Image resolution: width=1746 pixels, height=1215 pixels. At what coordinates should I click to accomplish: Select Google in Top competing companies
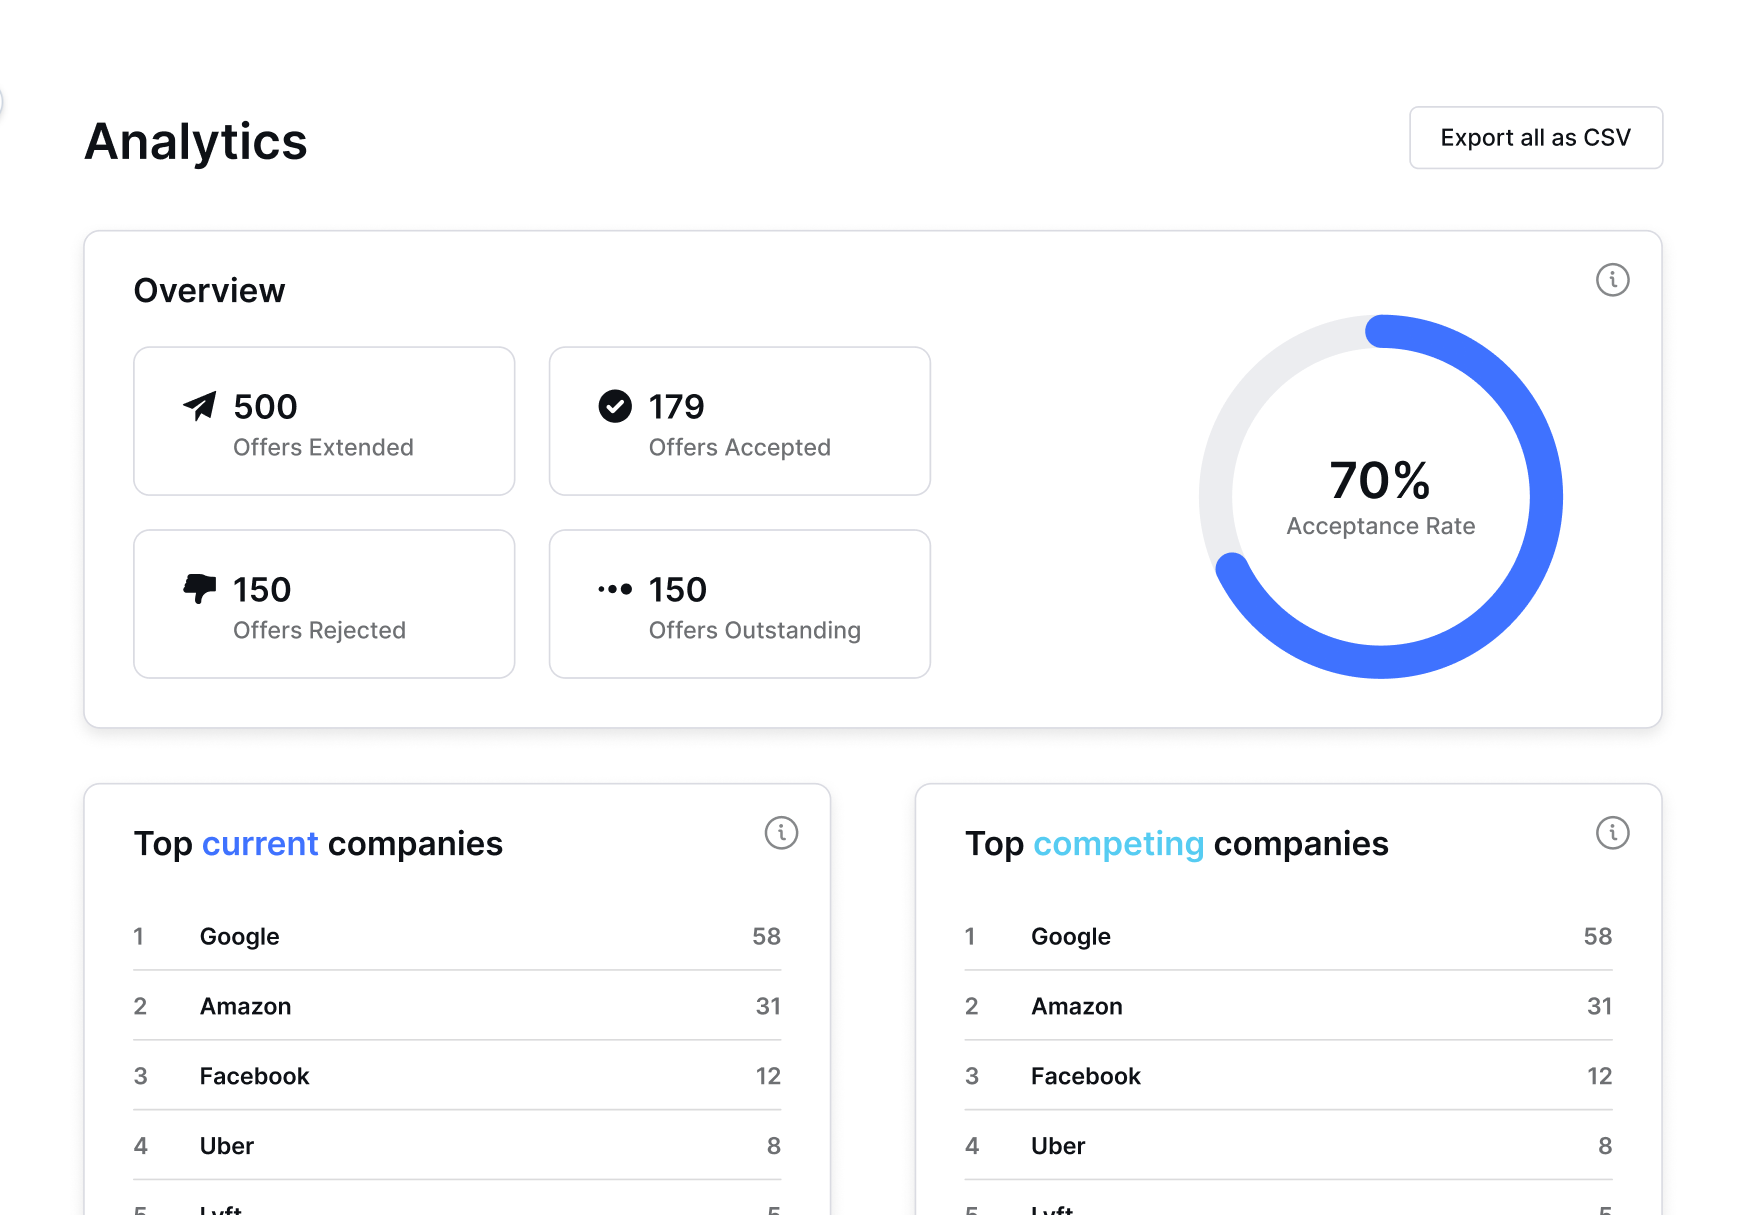point(1071,937)
